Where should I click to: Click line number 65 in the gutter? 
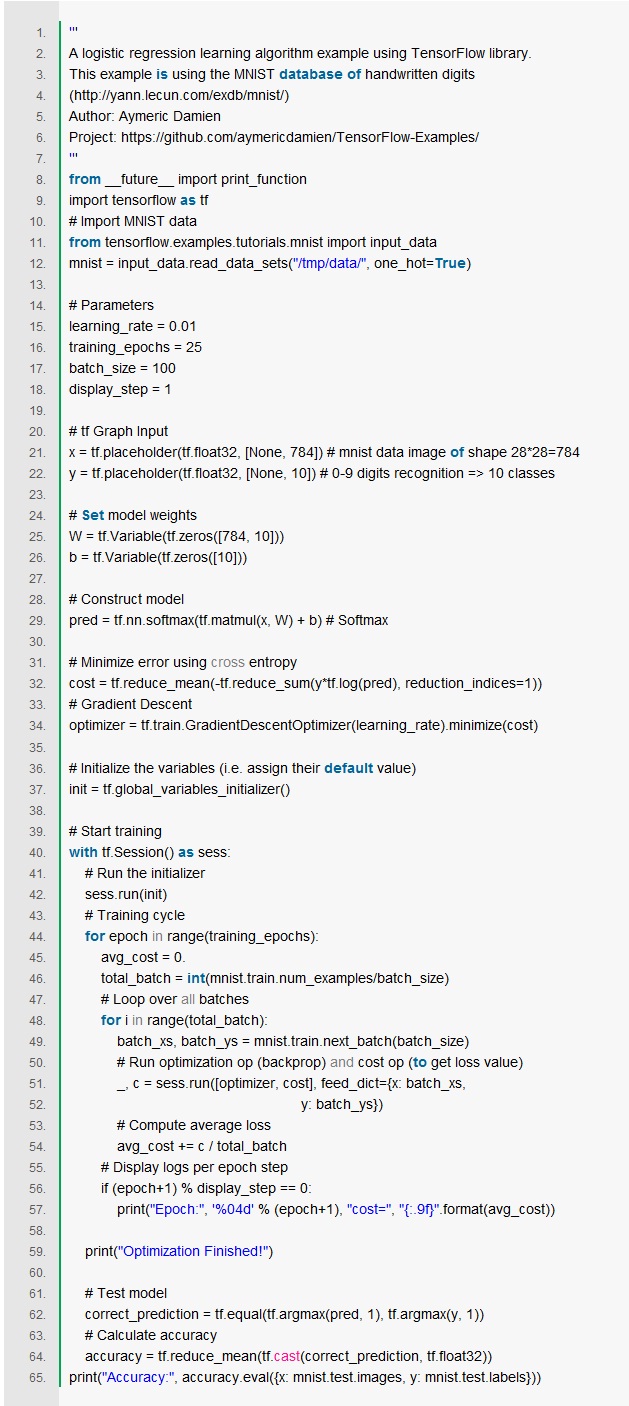(39, 1376)
